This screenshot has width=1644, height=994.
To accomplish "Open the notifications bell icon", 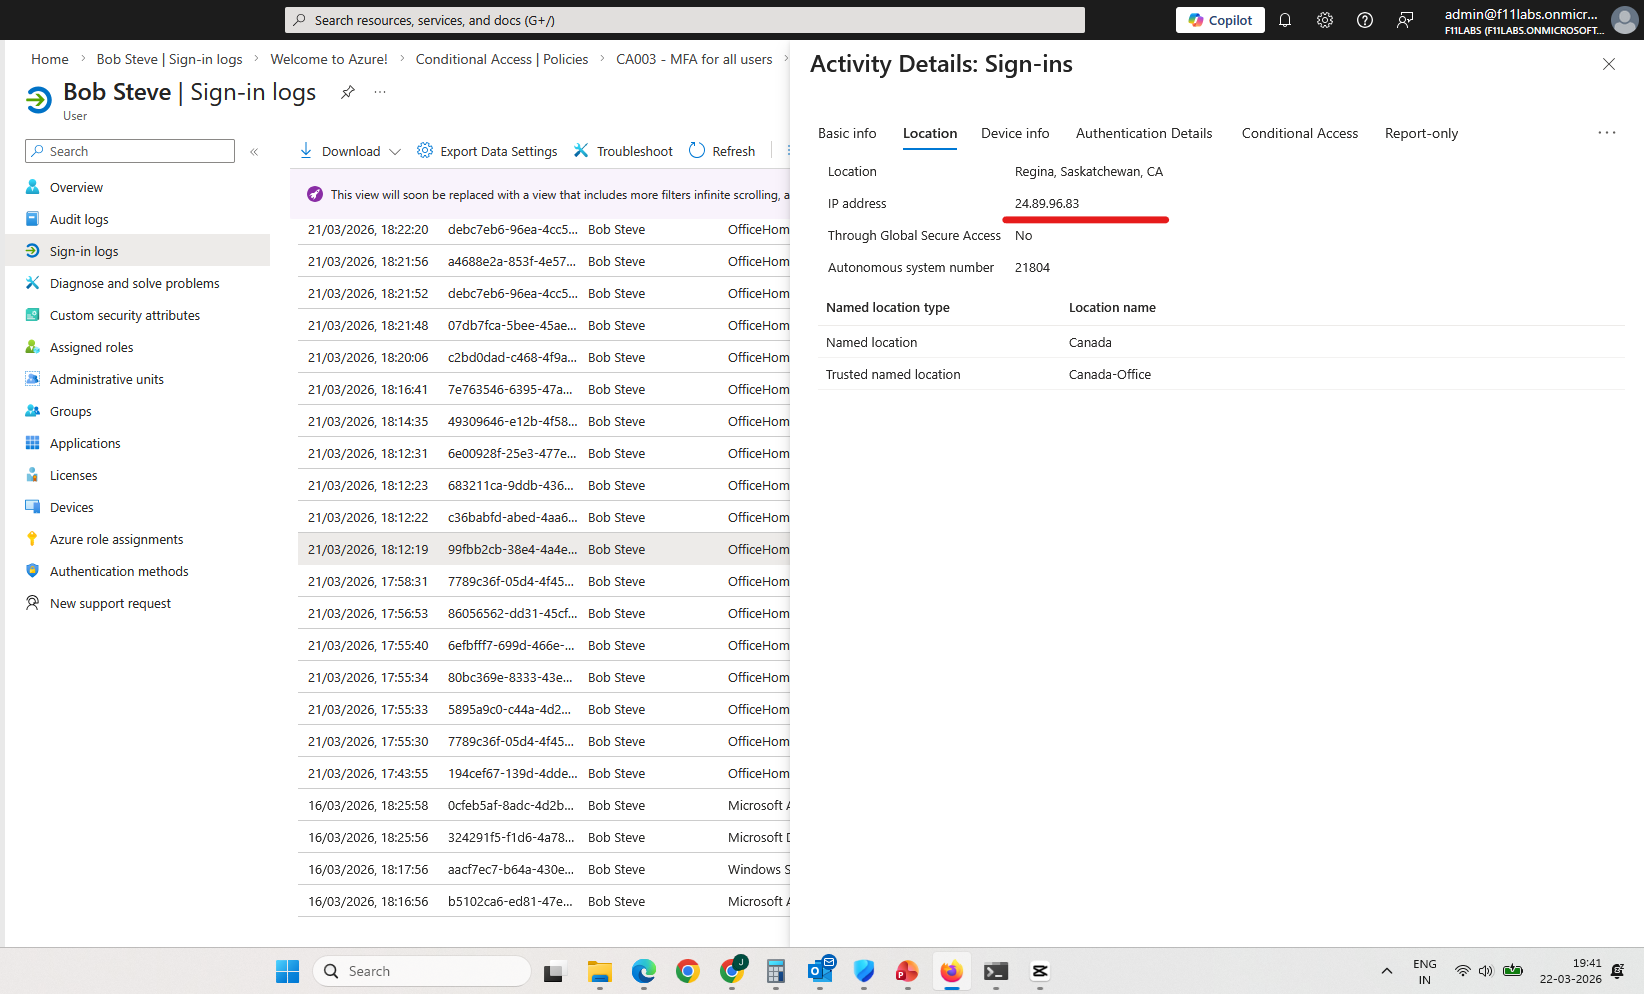I will (x=1285, y=20).
